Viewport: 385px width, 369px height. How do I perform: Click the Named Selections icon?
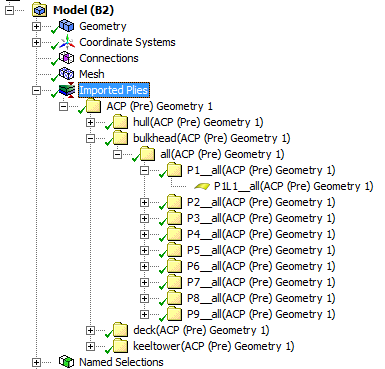click(66, 362)
